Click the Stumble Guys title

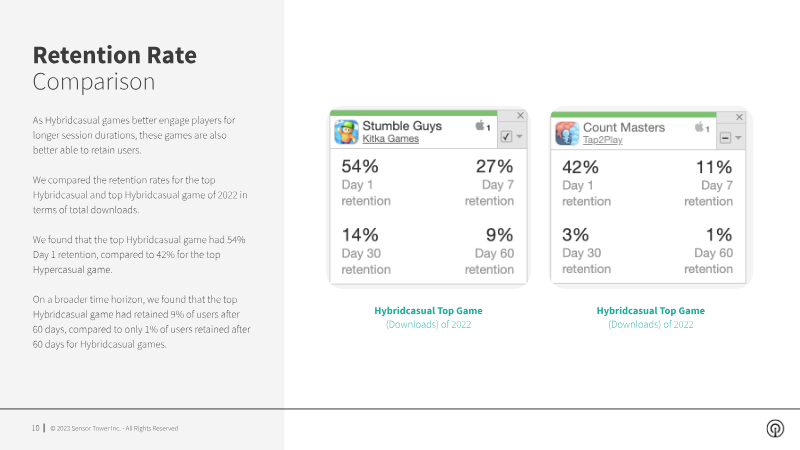pos(402,126)
